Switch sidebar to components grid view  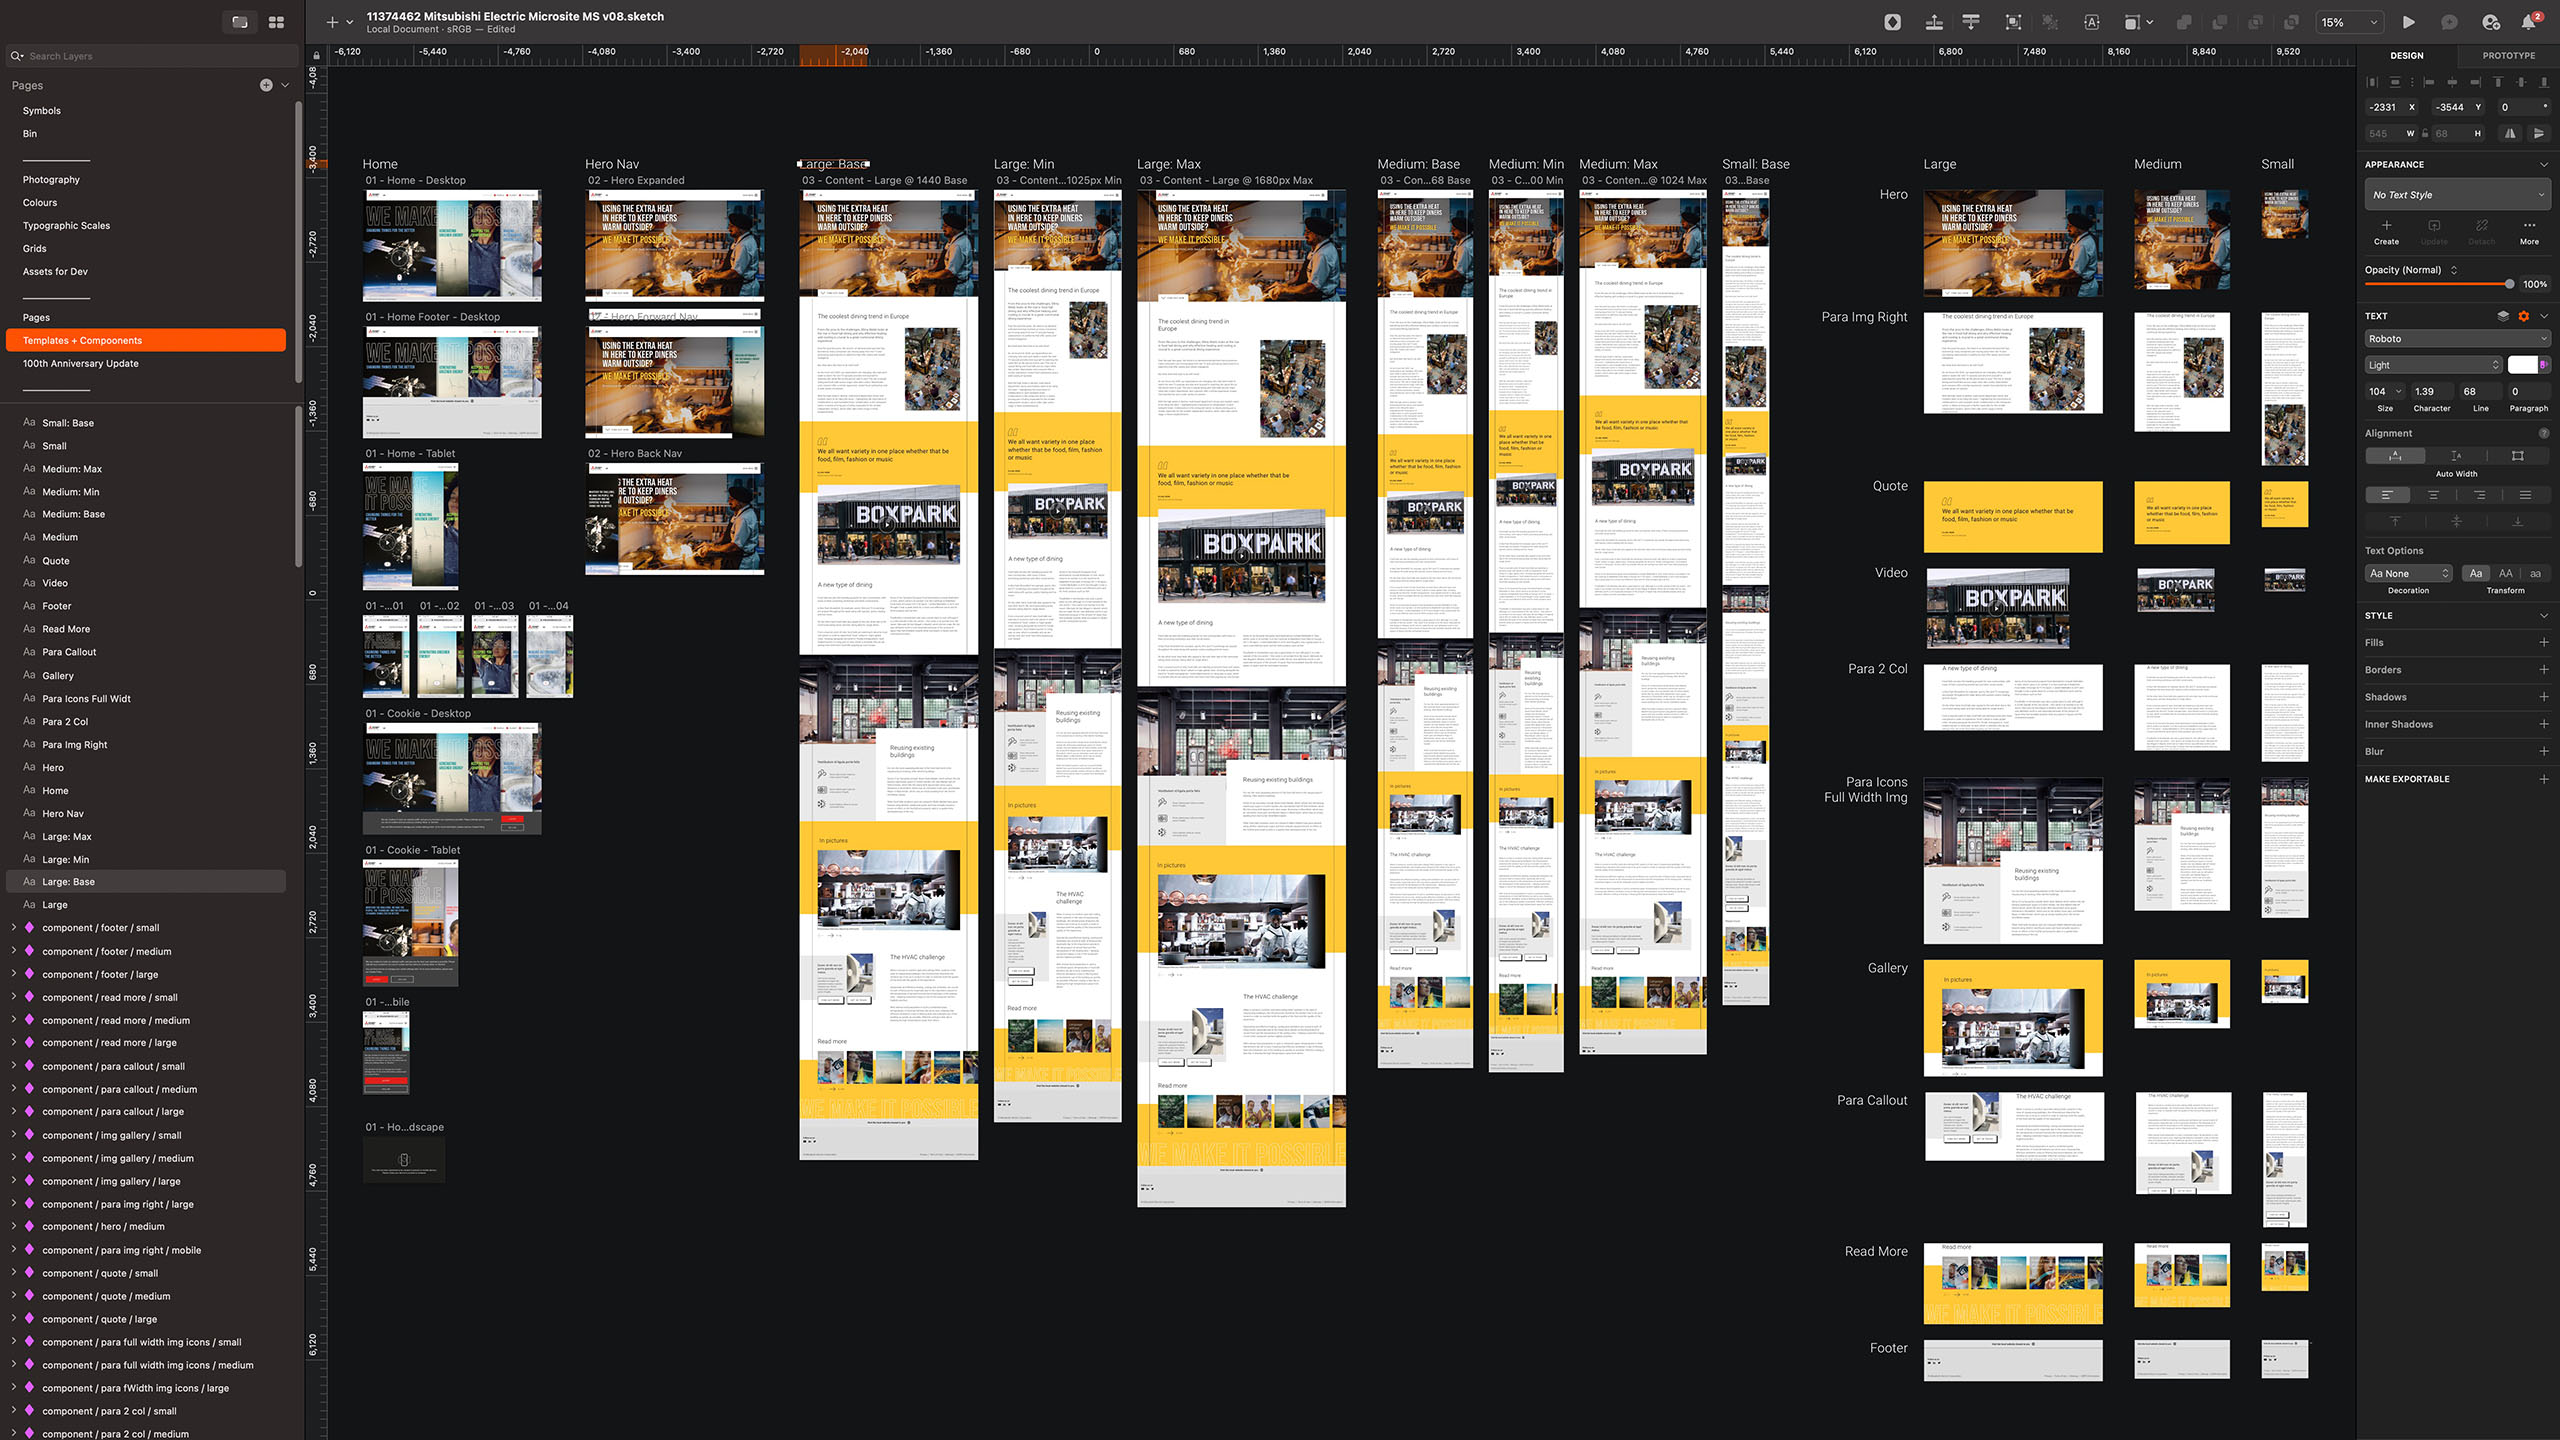coord(276,22)
